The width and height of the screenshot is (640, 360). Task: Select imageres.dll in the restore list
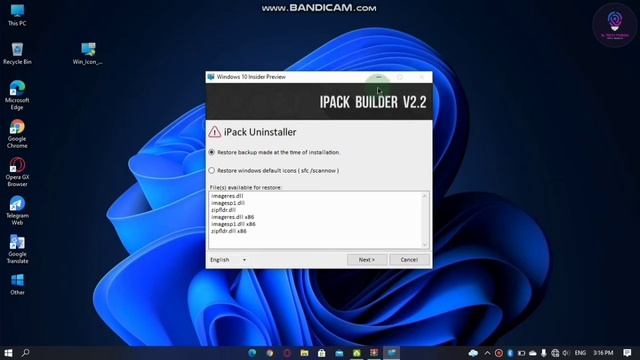[x=227, y=196]
